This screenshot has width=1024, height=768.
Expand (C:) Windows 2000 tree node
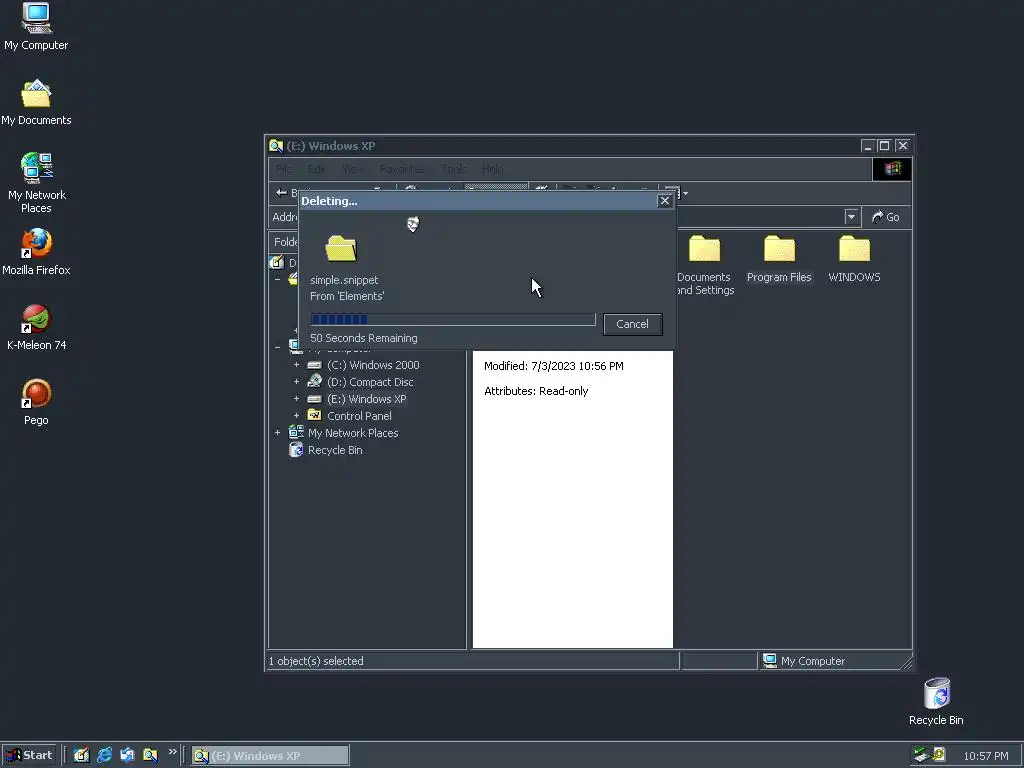[x=296, y=365]
